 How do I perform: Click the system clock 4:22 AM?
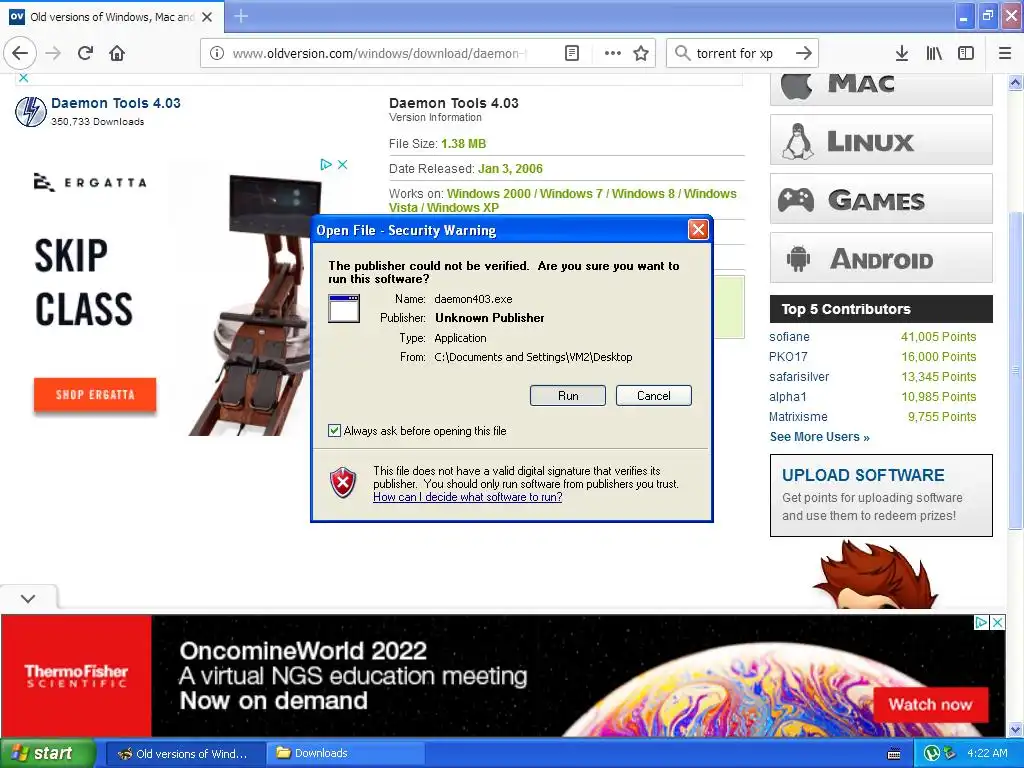point(987,754)
